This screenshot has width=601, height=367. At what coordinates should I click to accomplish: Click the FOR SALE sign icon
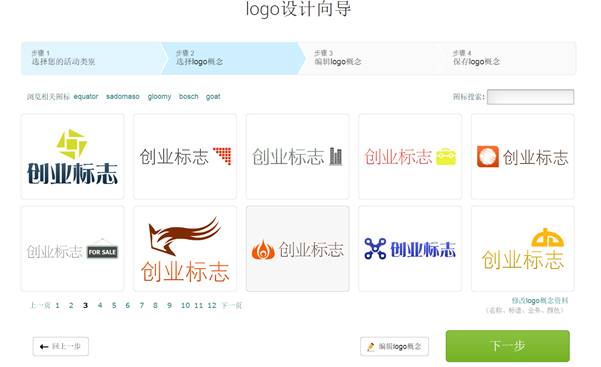[x=102, y=250]
